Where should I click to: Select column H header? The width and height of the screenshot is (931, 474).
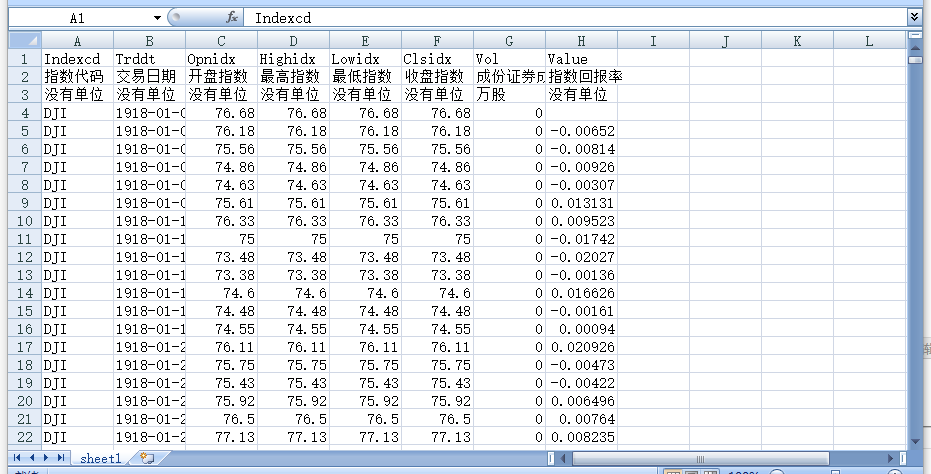tap(581, 40)
